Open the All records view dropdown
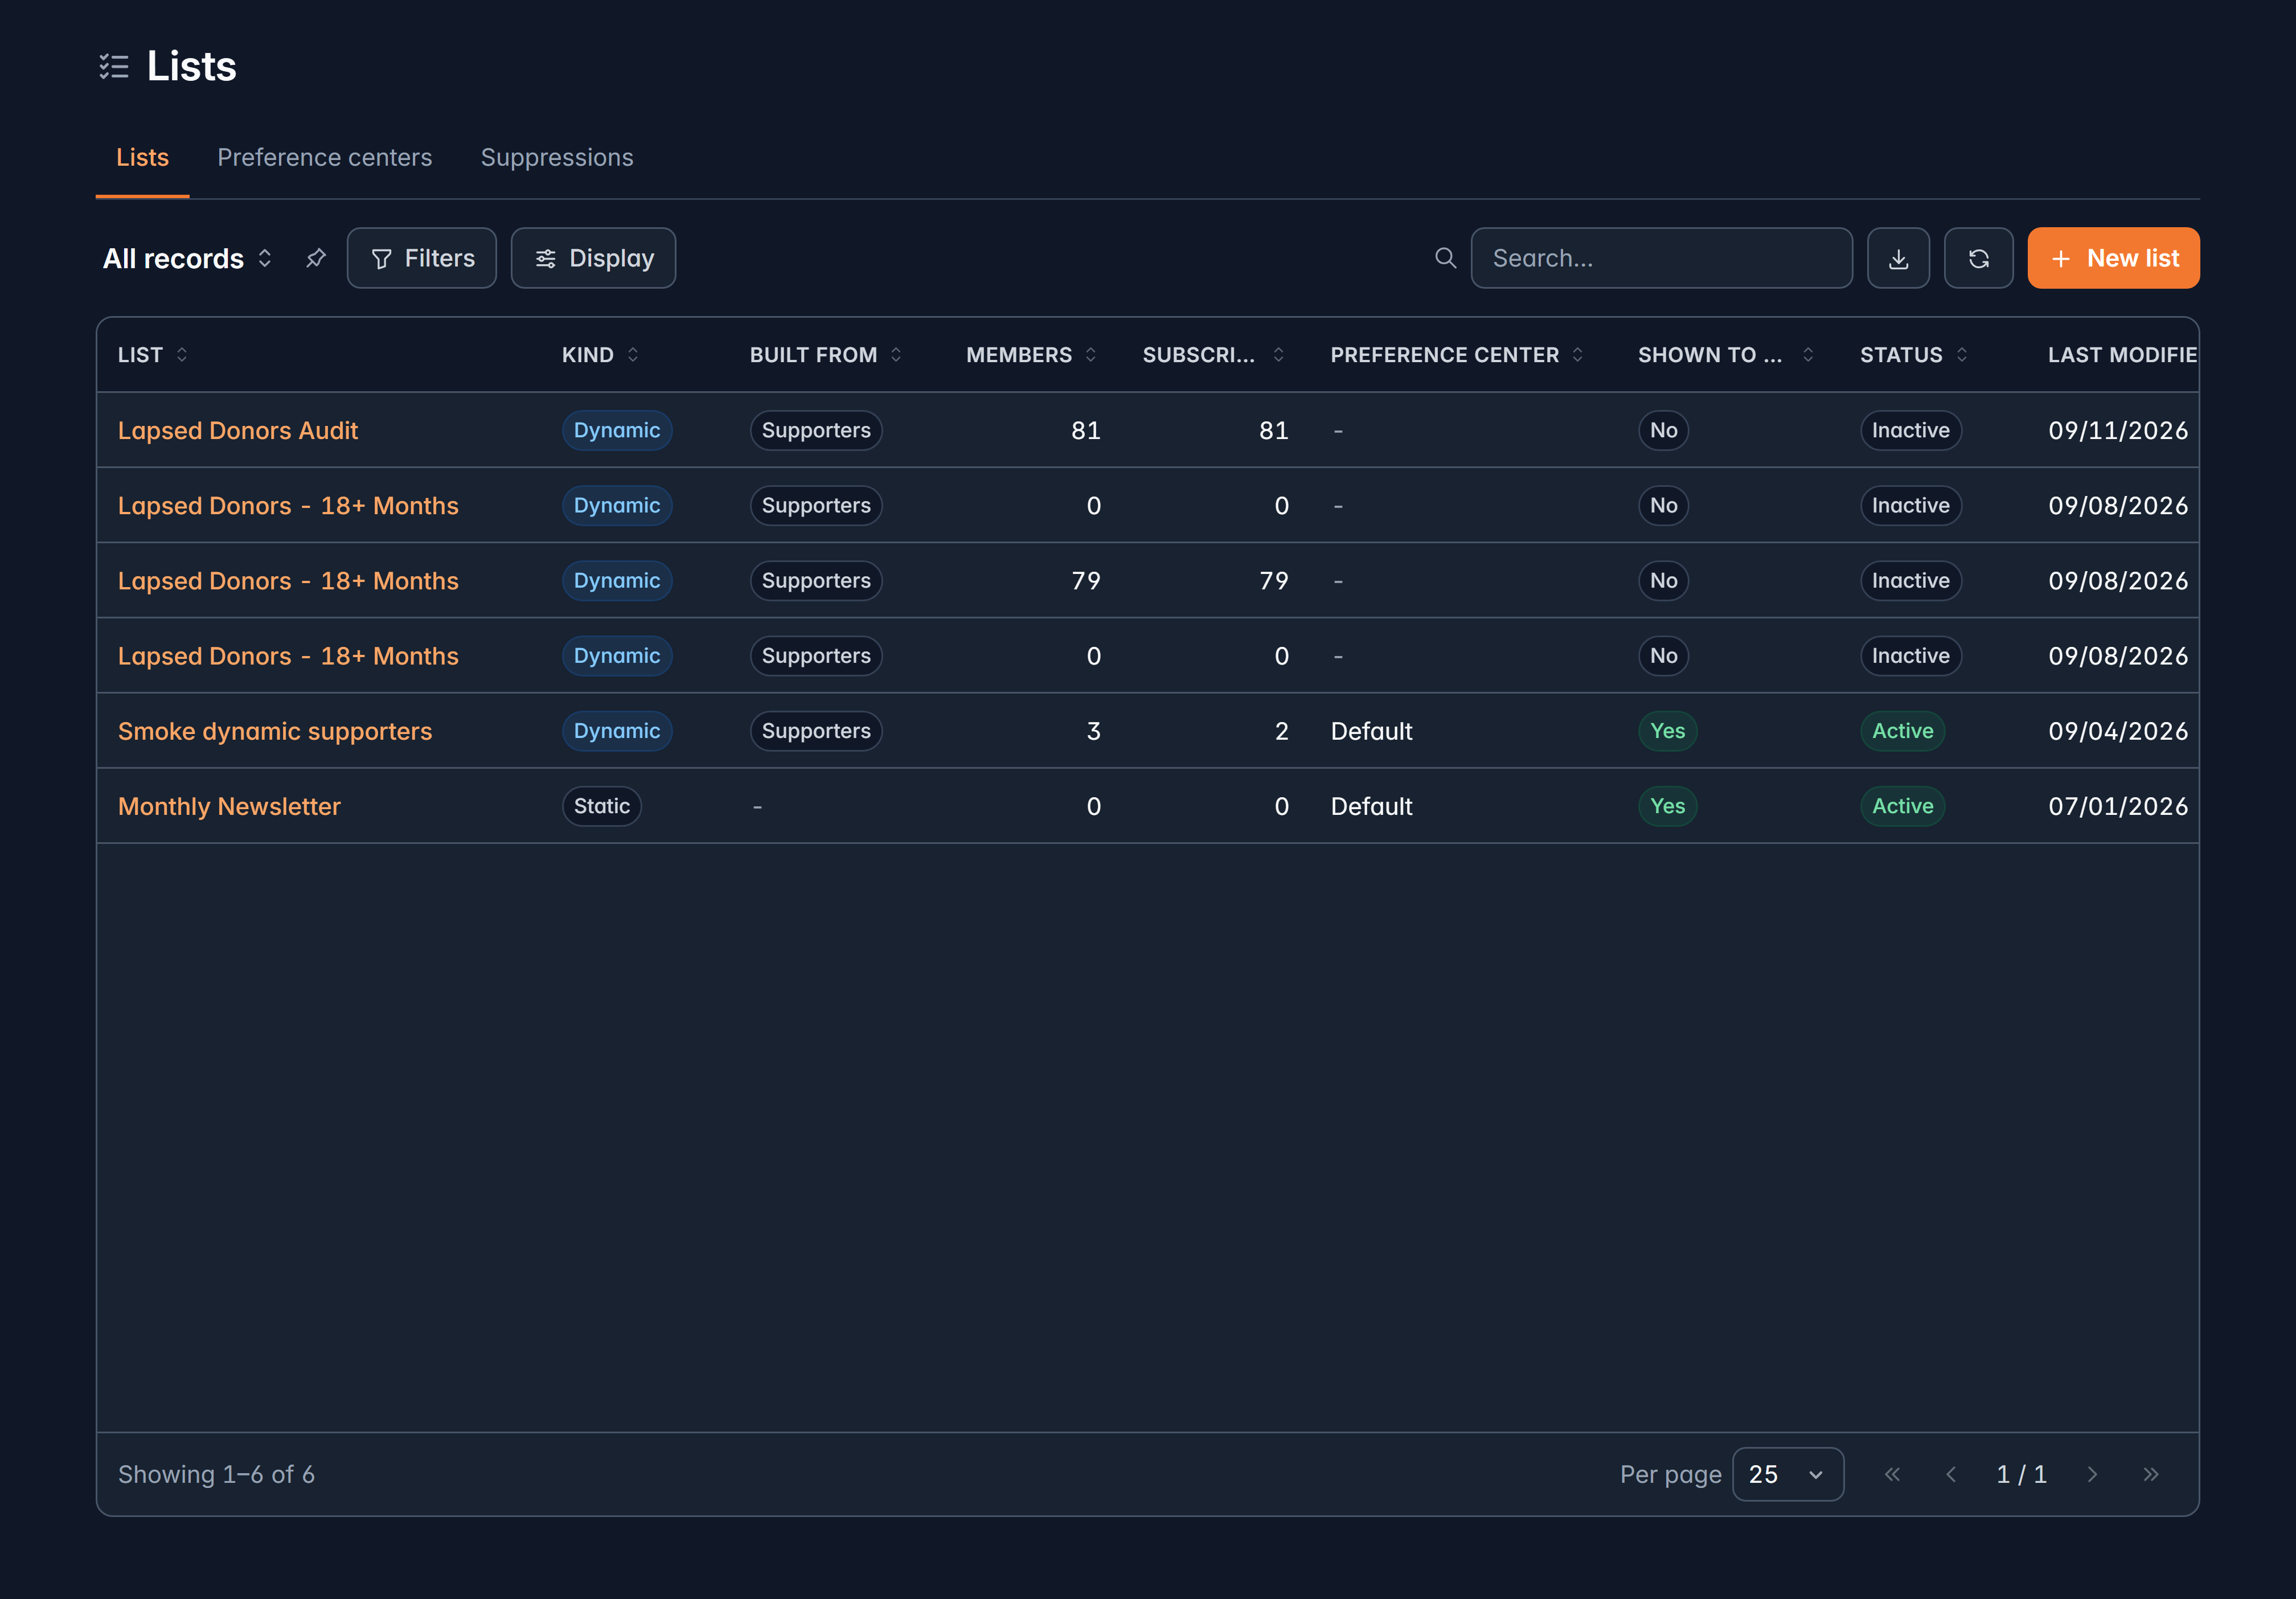Screen dimensions: 2296x1599 pyautogui.click(x=187, y=258)
